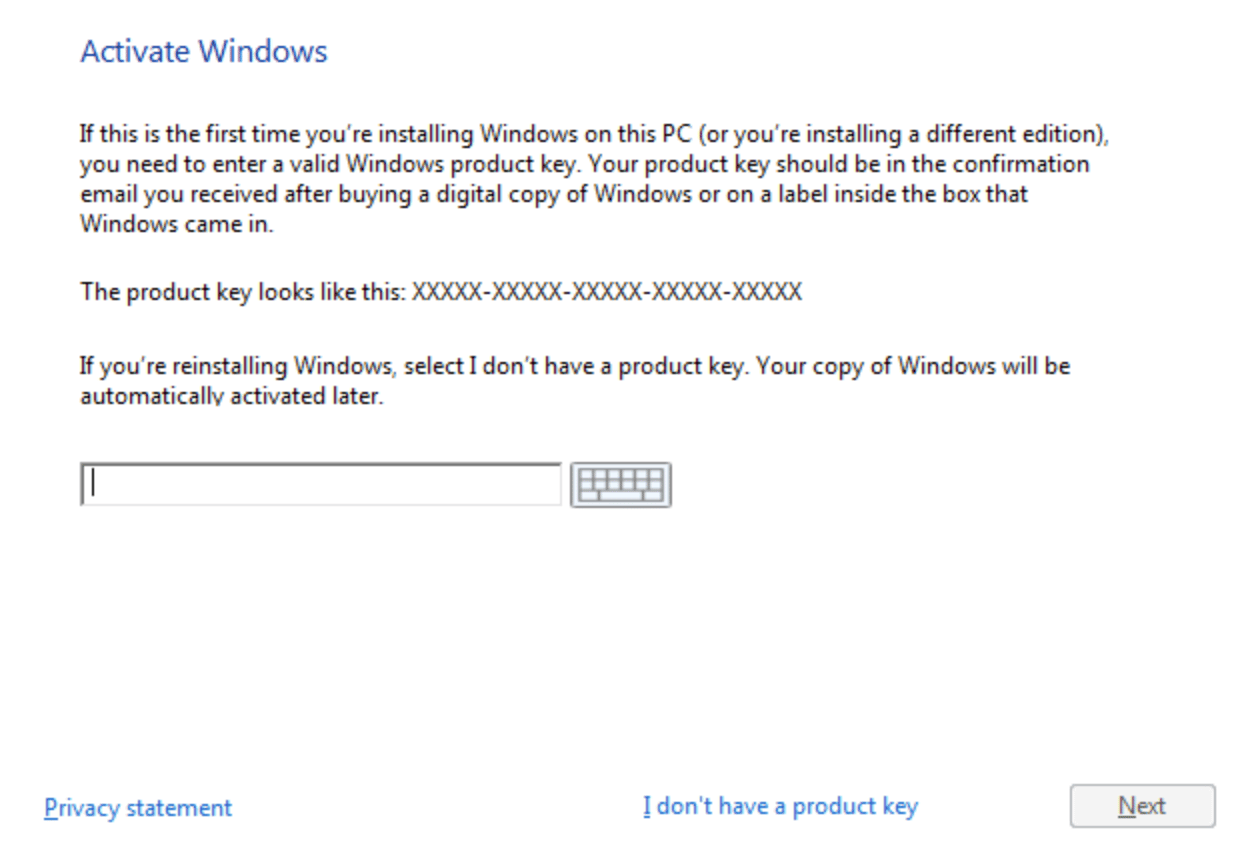Open the Privacy statement link

pyautogui.click(x=138, y=808)
